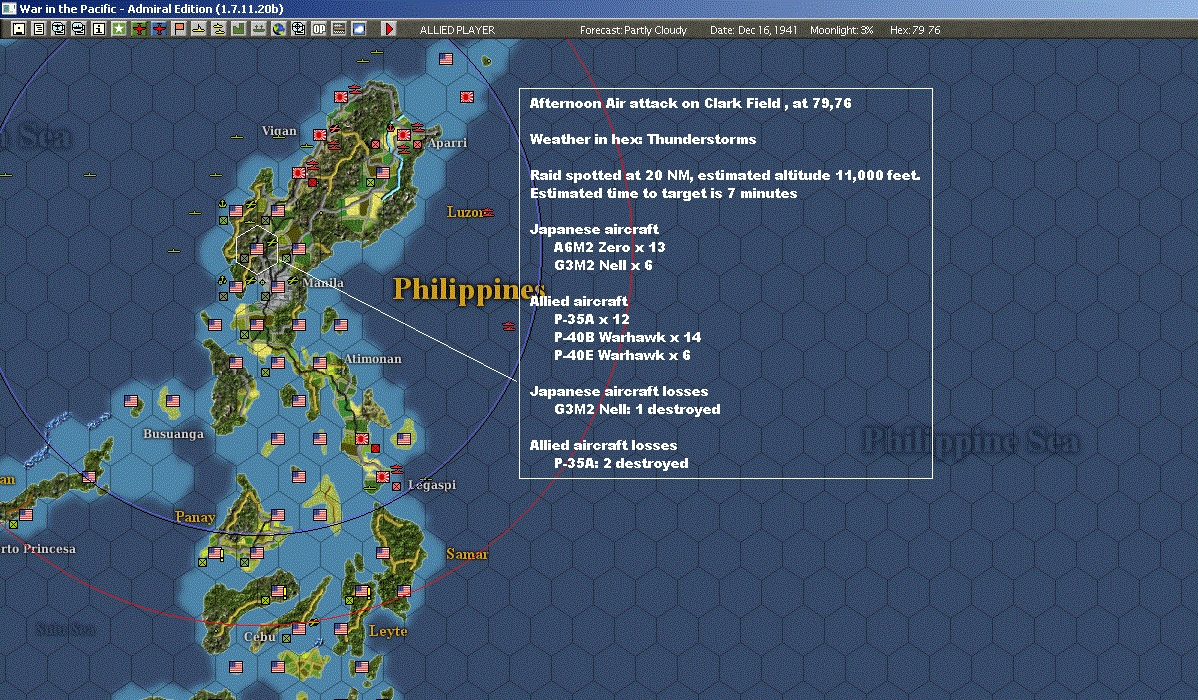1198x700 pixels.
Task: Click 'G3M2 Nell x 6' report line
Action: [x=603, y=265]
